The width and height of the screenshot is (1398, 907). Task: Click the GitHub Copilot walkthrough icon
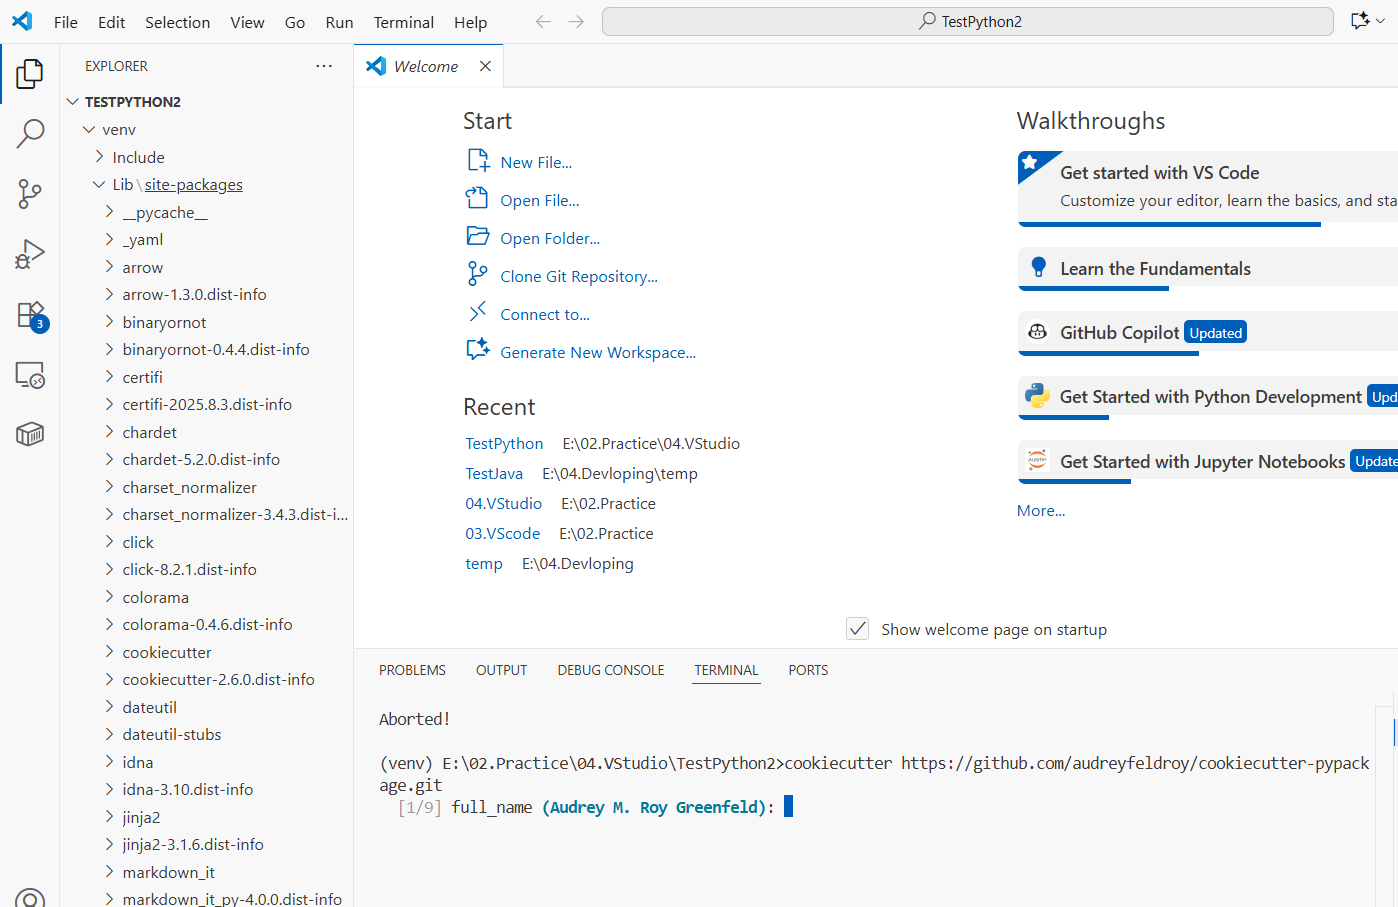1038,332
